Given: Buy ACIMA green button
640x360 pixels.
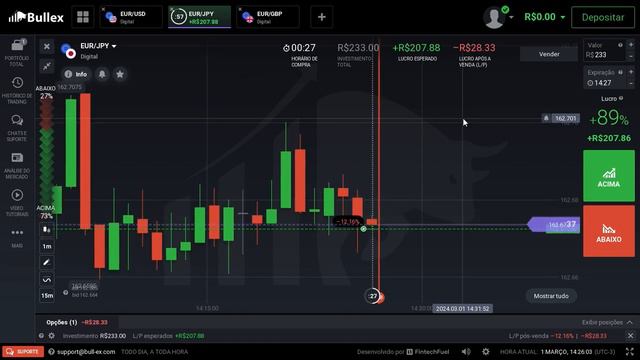Looking at the screenshot, I should click(x=609, y=176).
